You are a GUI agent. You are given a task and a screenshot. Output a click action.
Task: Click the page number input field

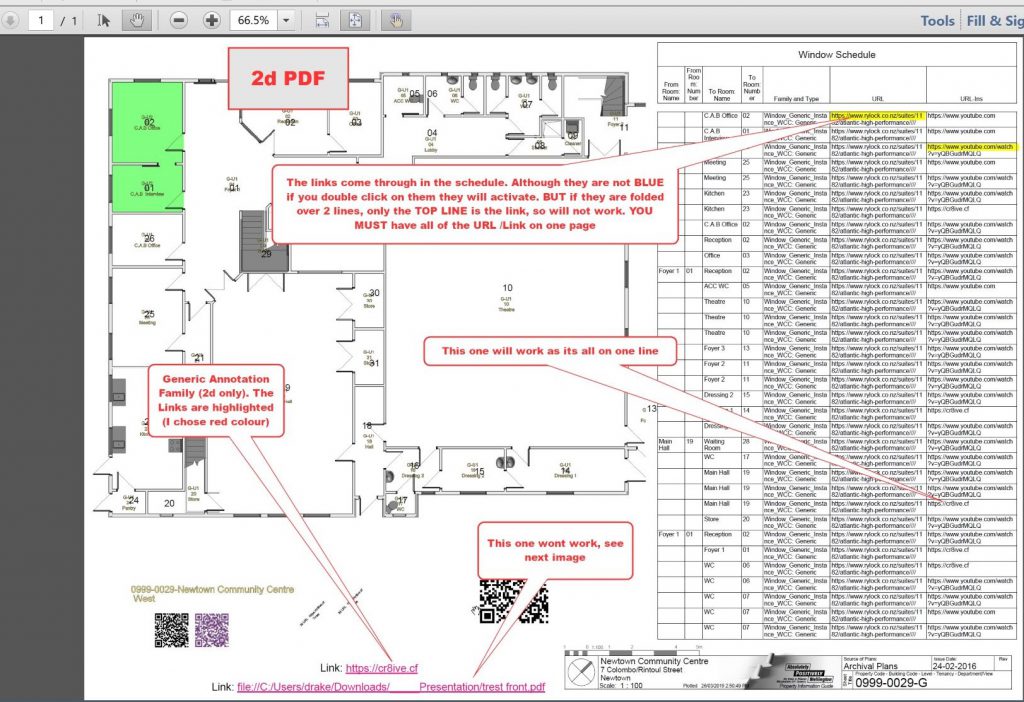click(42, 20)
